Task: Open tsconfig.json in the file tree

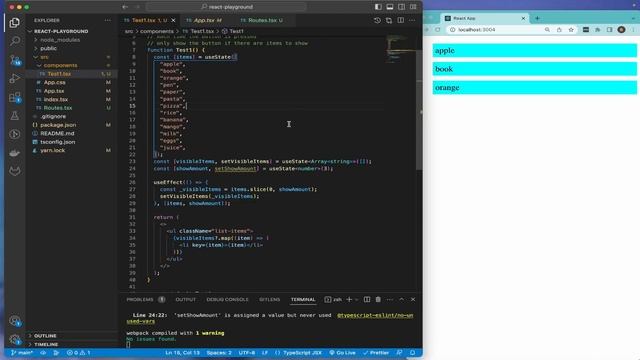Action: pos(58,142)
